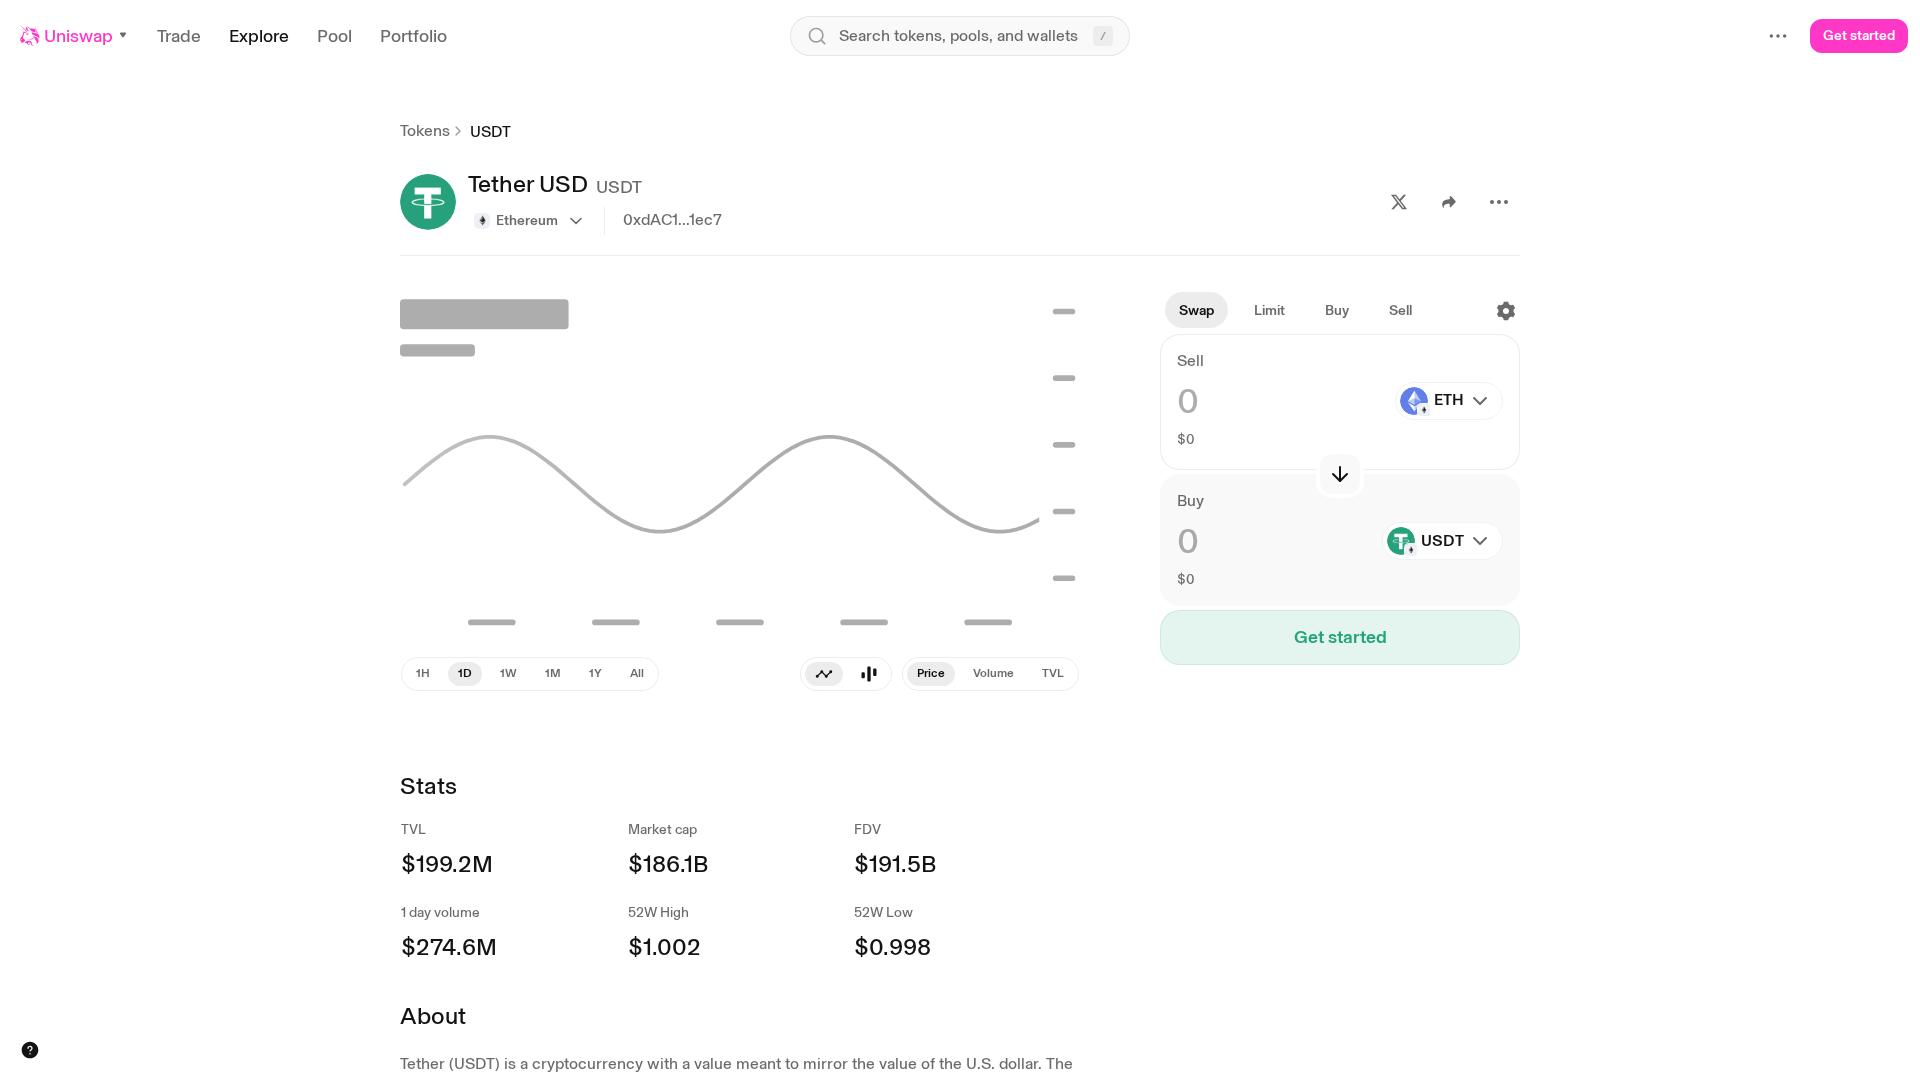Click the USDT breadcrumb label
This screenshot has height=1080, width=1920.
click(490, 132)
